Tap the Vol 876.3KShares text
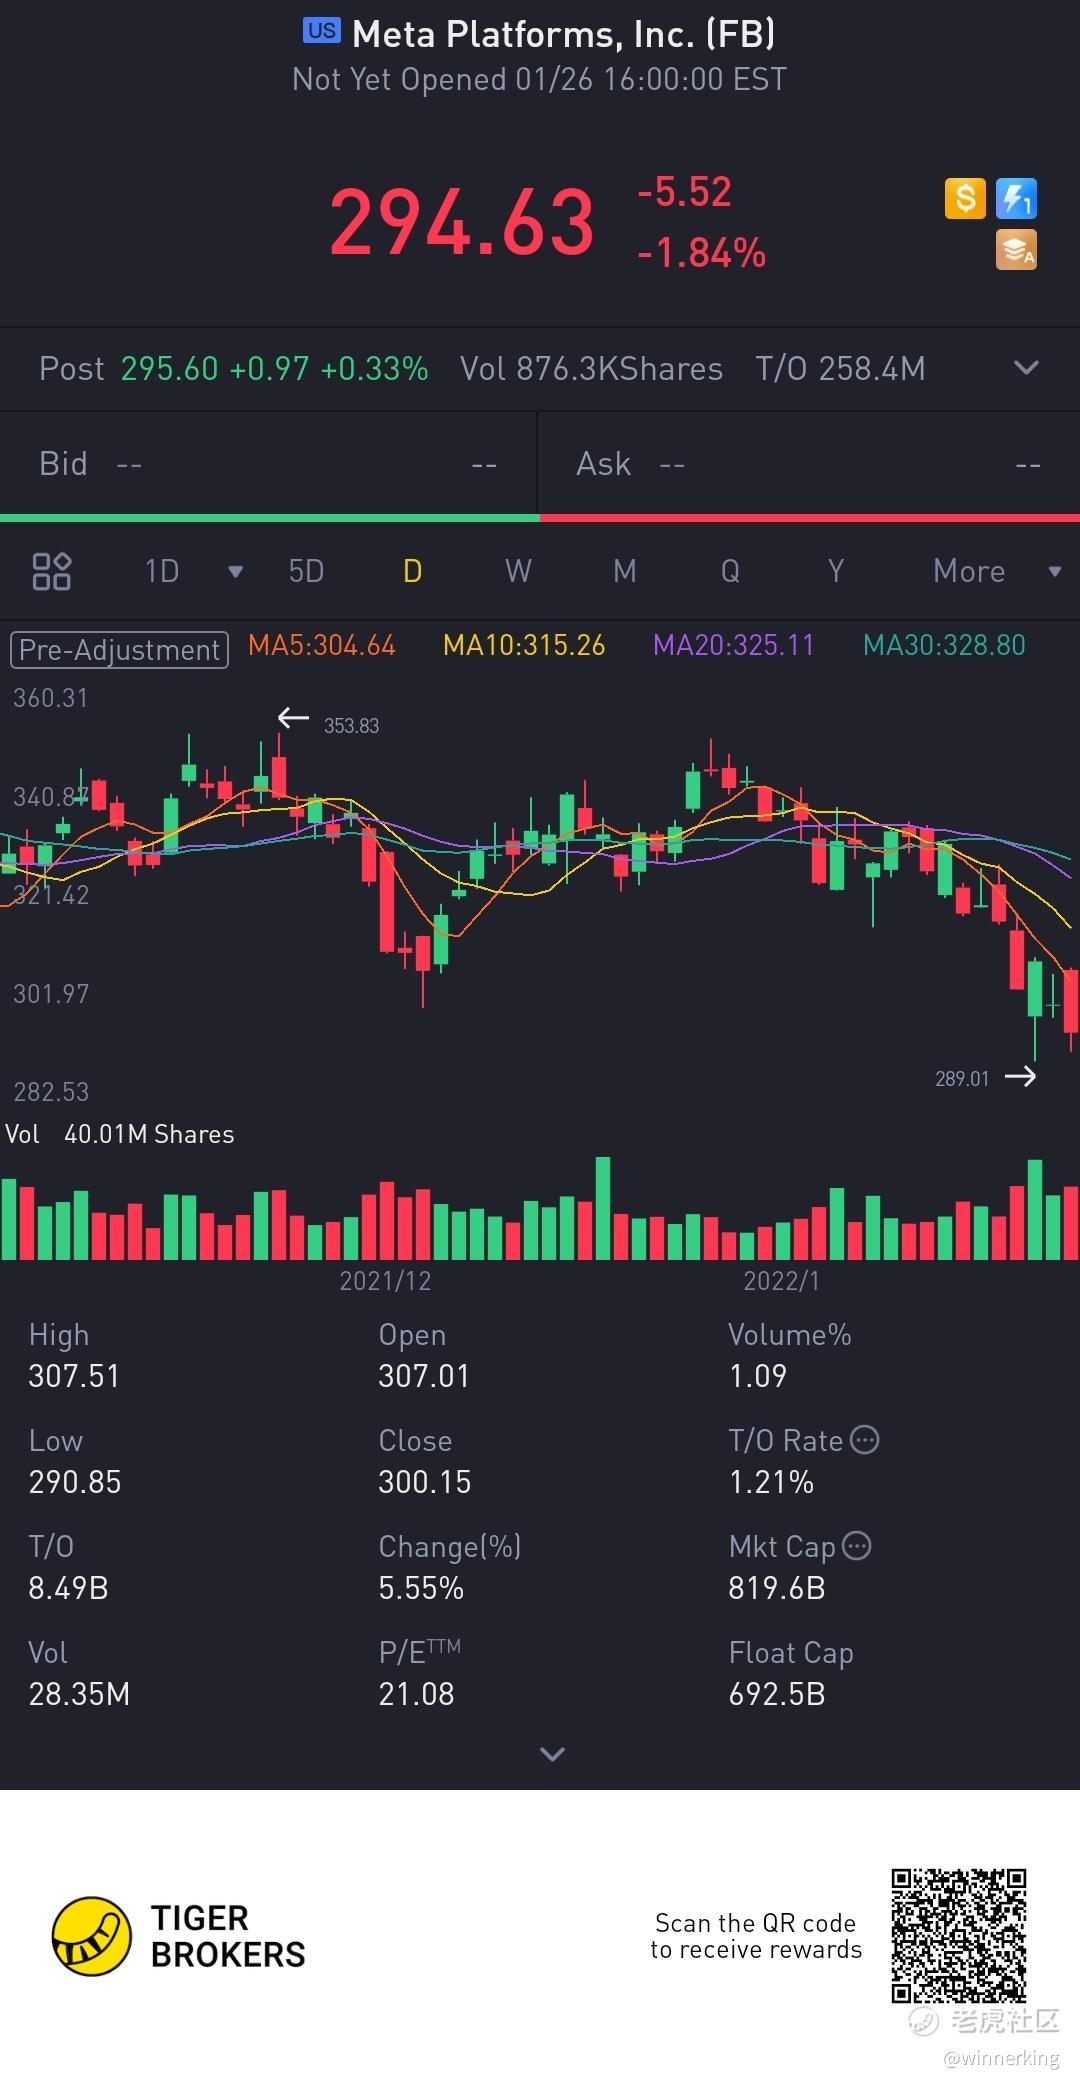1080x2083 pixels. (591, 368)
